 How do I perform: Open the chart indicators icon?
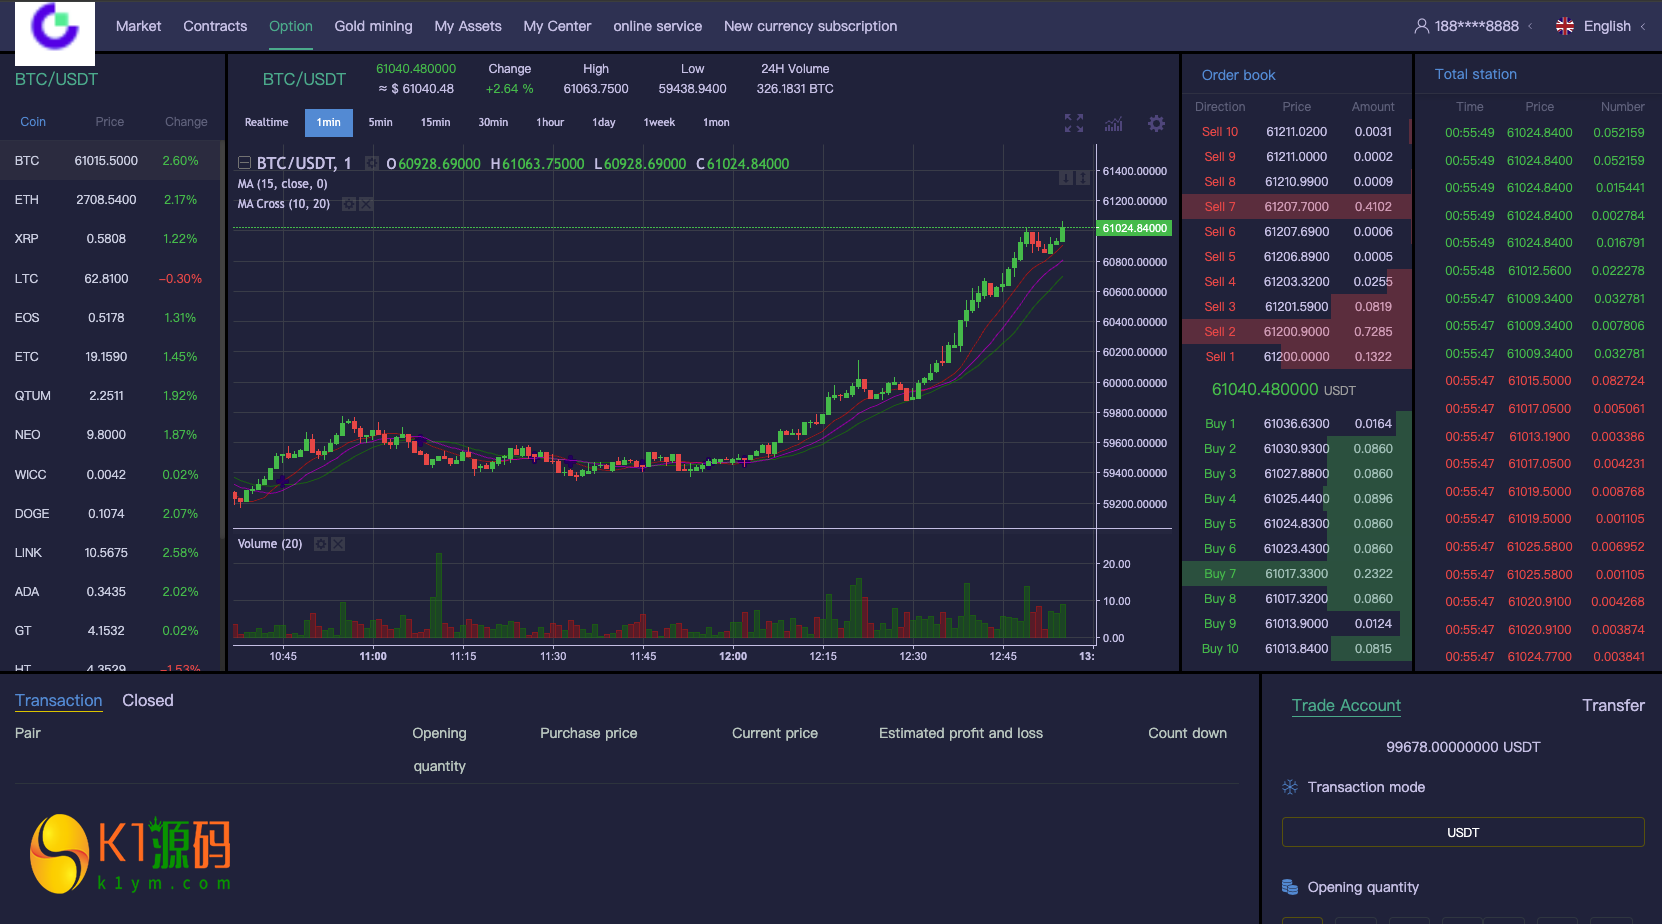[1113, 124]
